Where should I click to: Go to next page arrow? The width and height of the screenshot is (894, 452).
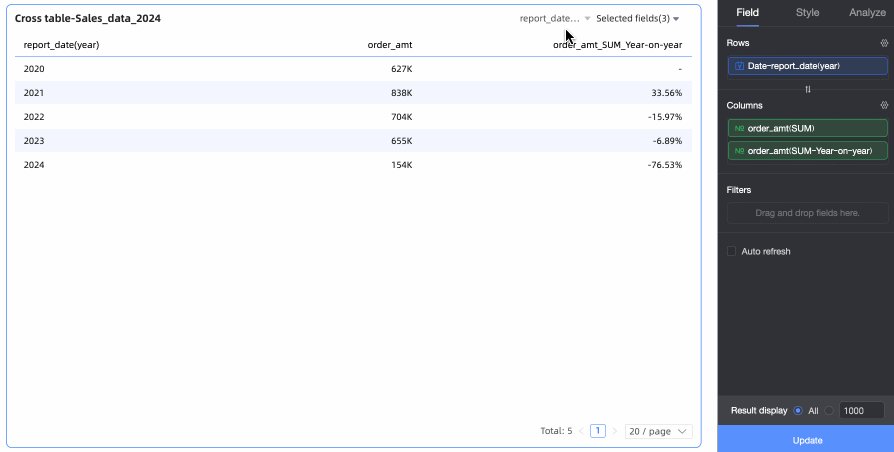614,431
